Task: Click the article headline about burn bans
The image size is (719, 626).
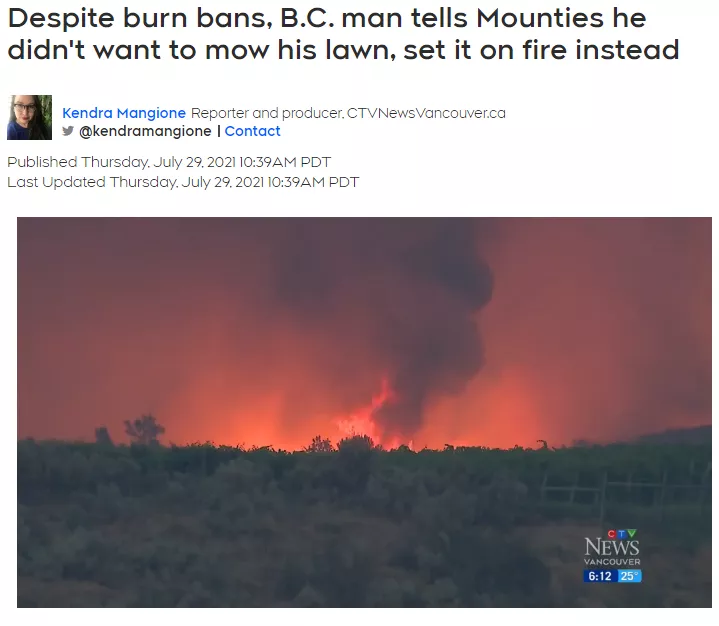Action: (x=343, y=34)
